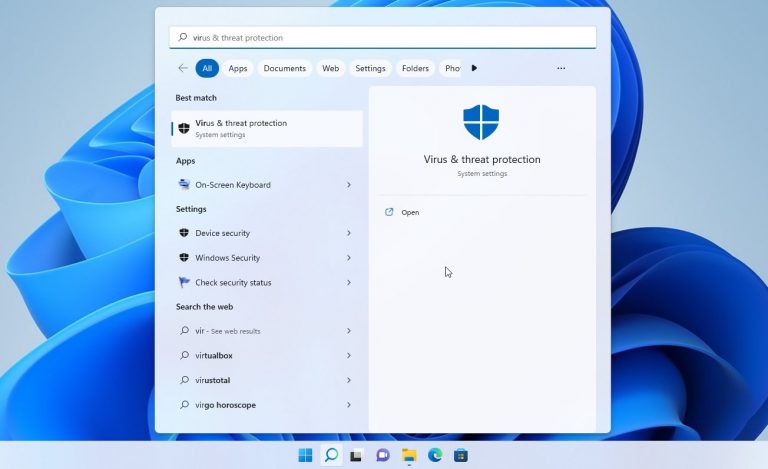This screenshot has height=469, width=768.
Task: Filter results by Settings tab
Action: [x=370, y=68]
